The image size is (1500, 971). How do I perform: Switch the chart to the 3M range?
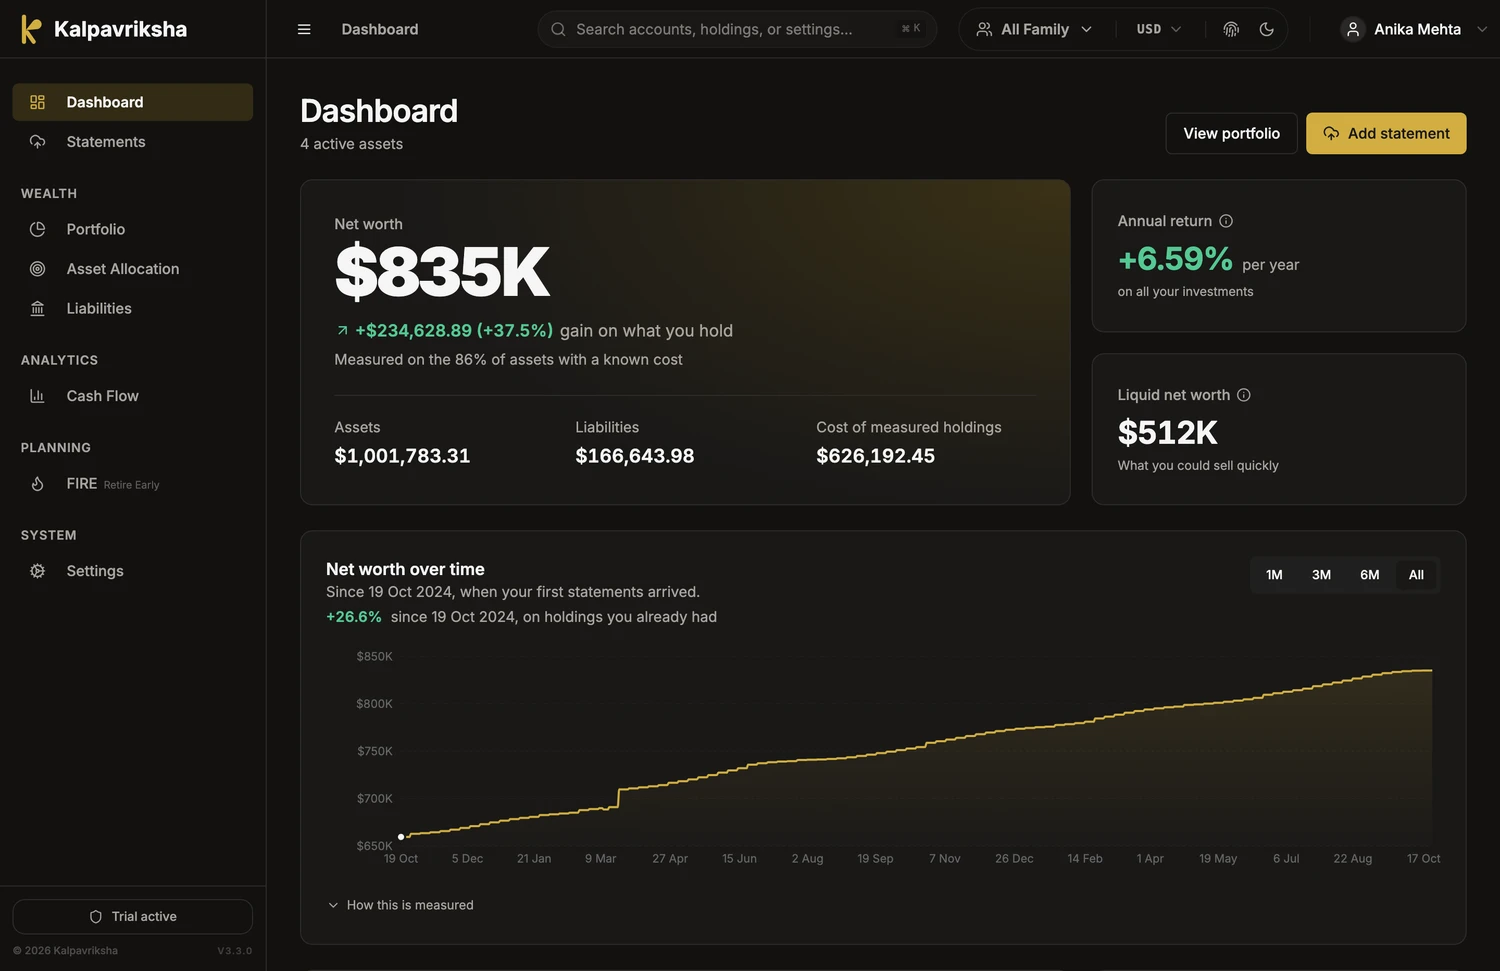click(1321, 575)
